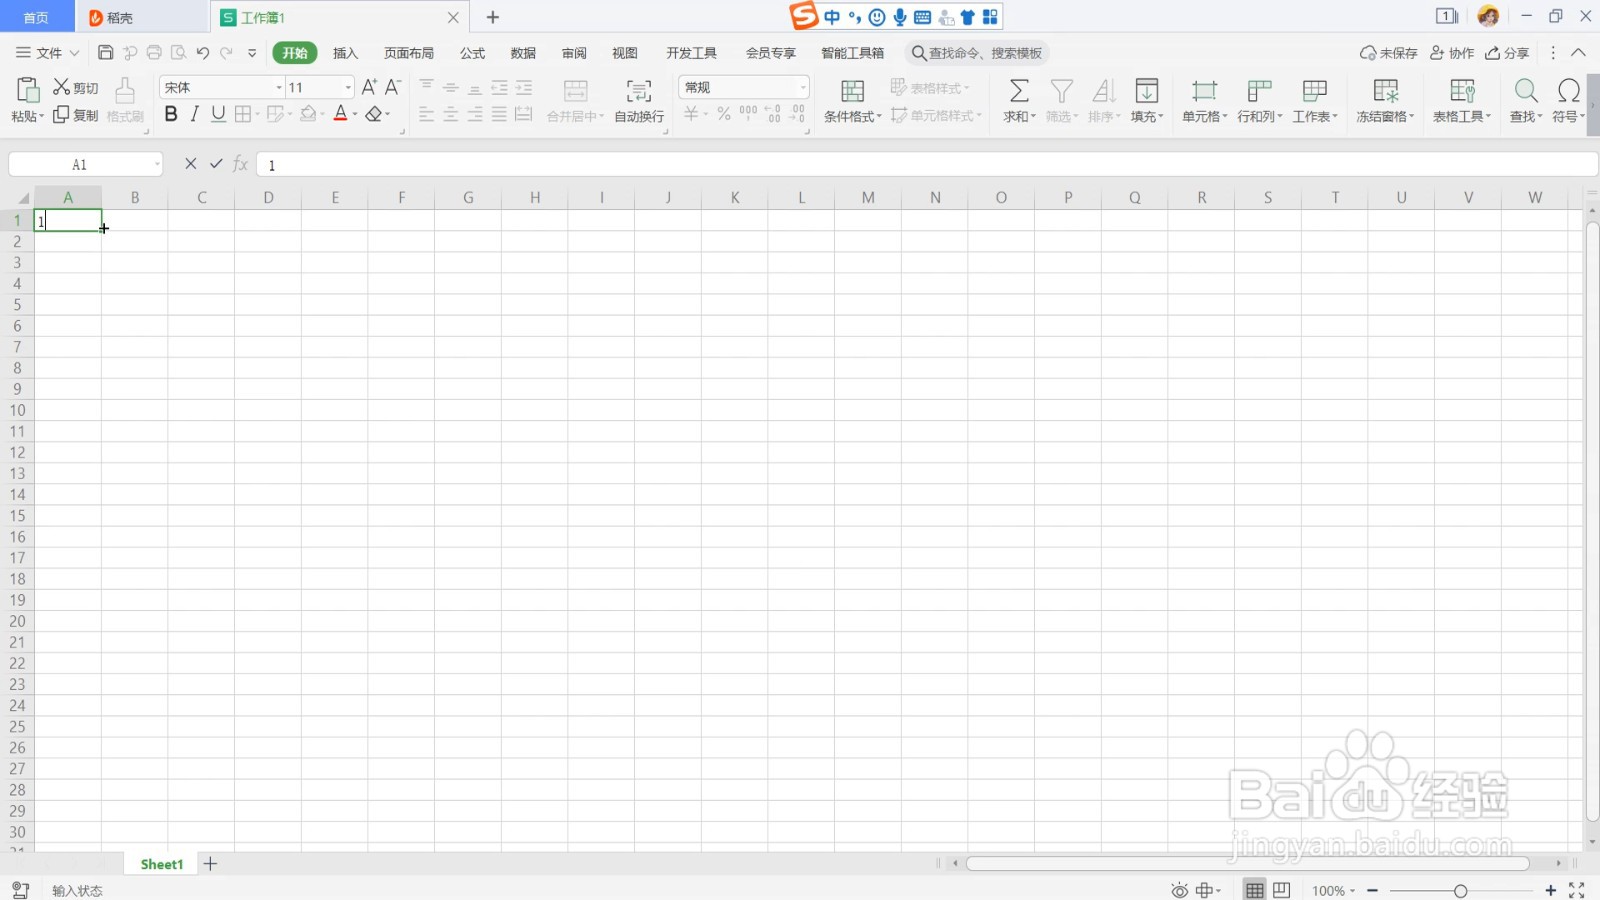Click the Rows and Columns (行和列) icon
The width and height of the screenshot is (1600, 900).
point(1259,91)
